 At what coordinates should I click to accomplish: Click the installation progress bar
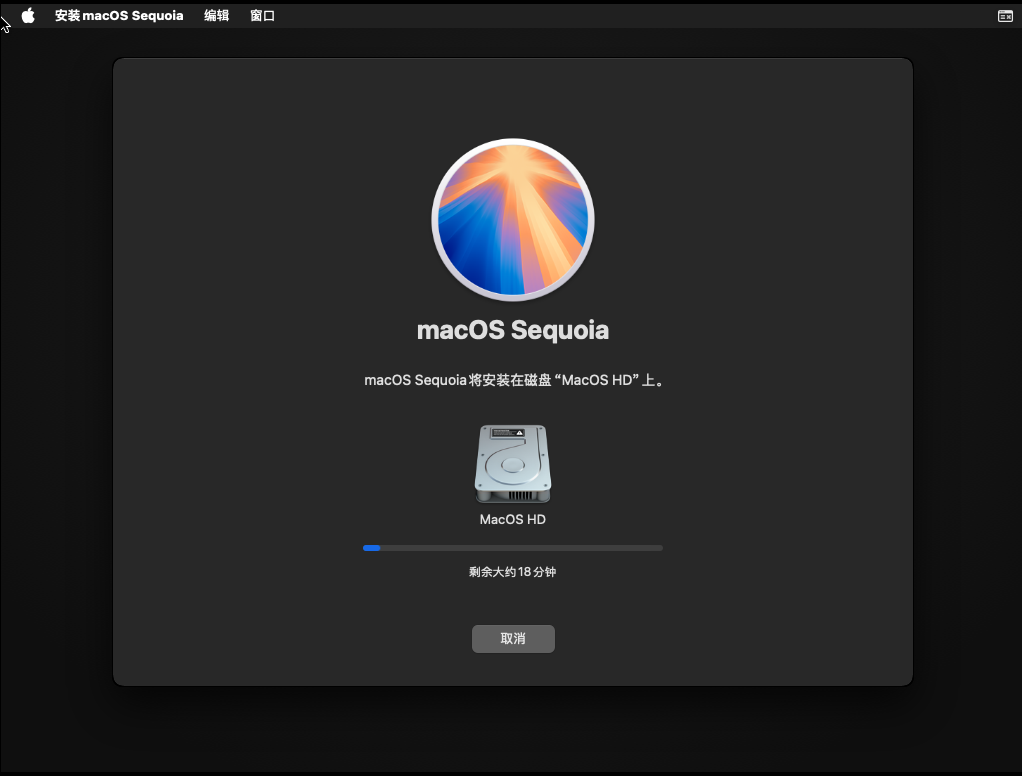coord(513,548)
